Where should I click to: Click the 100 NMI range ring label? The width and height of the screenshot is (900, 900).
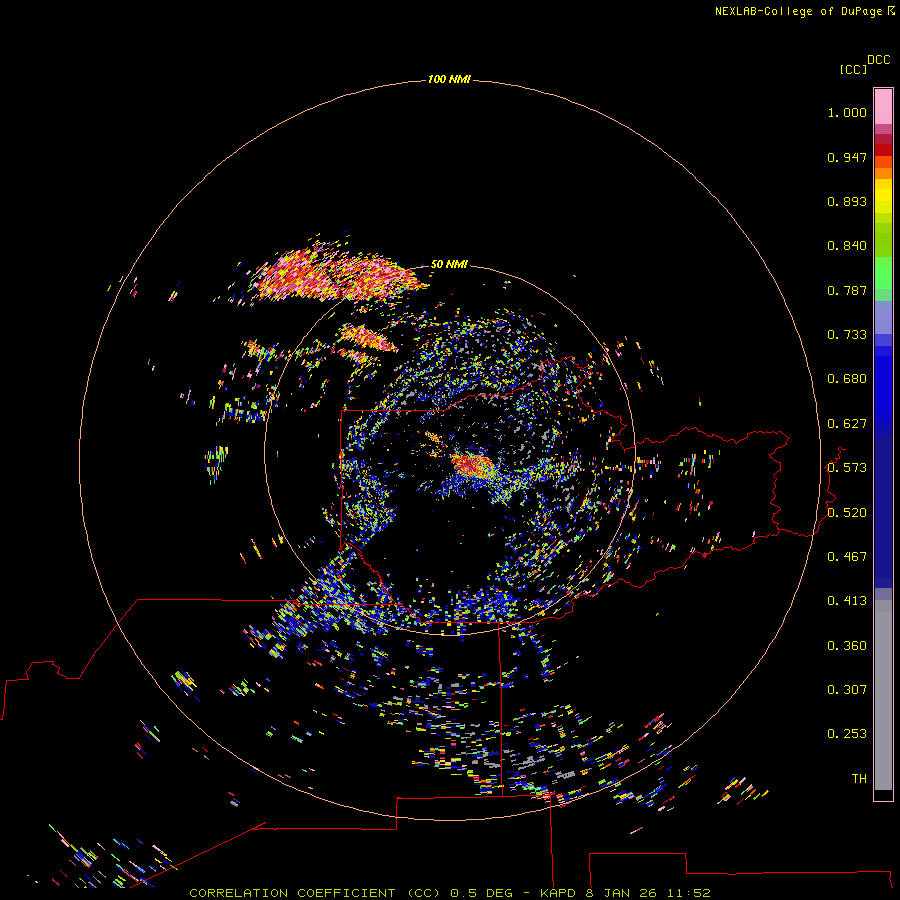click(449, 79)
